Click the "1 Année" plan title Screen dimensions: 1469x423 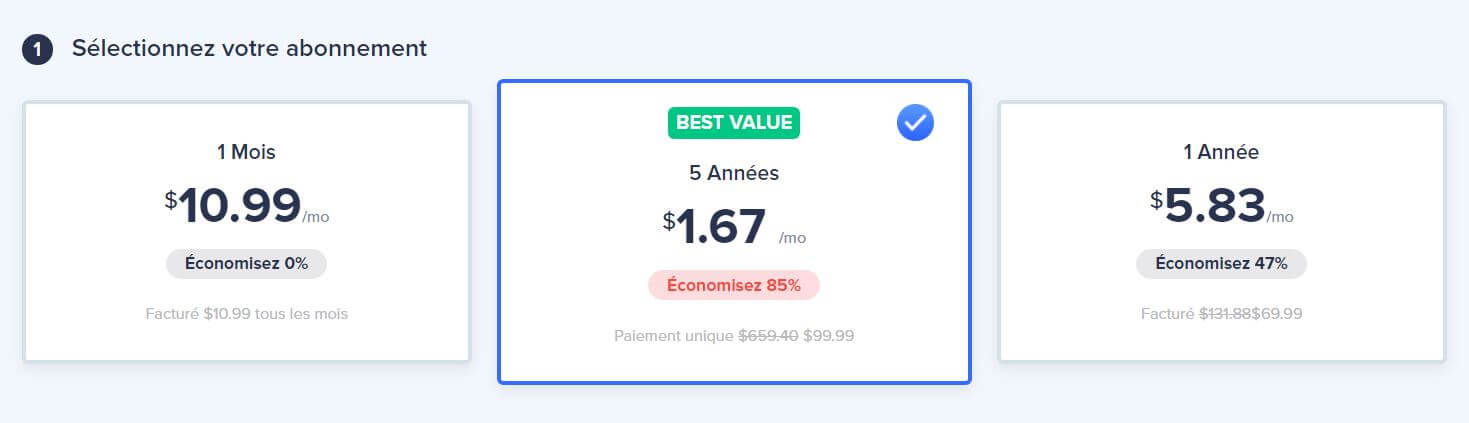(1221, 152)
